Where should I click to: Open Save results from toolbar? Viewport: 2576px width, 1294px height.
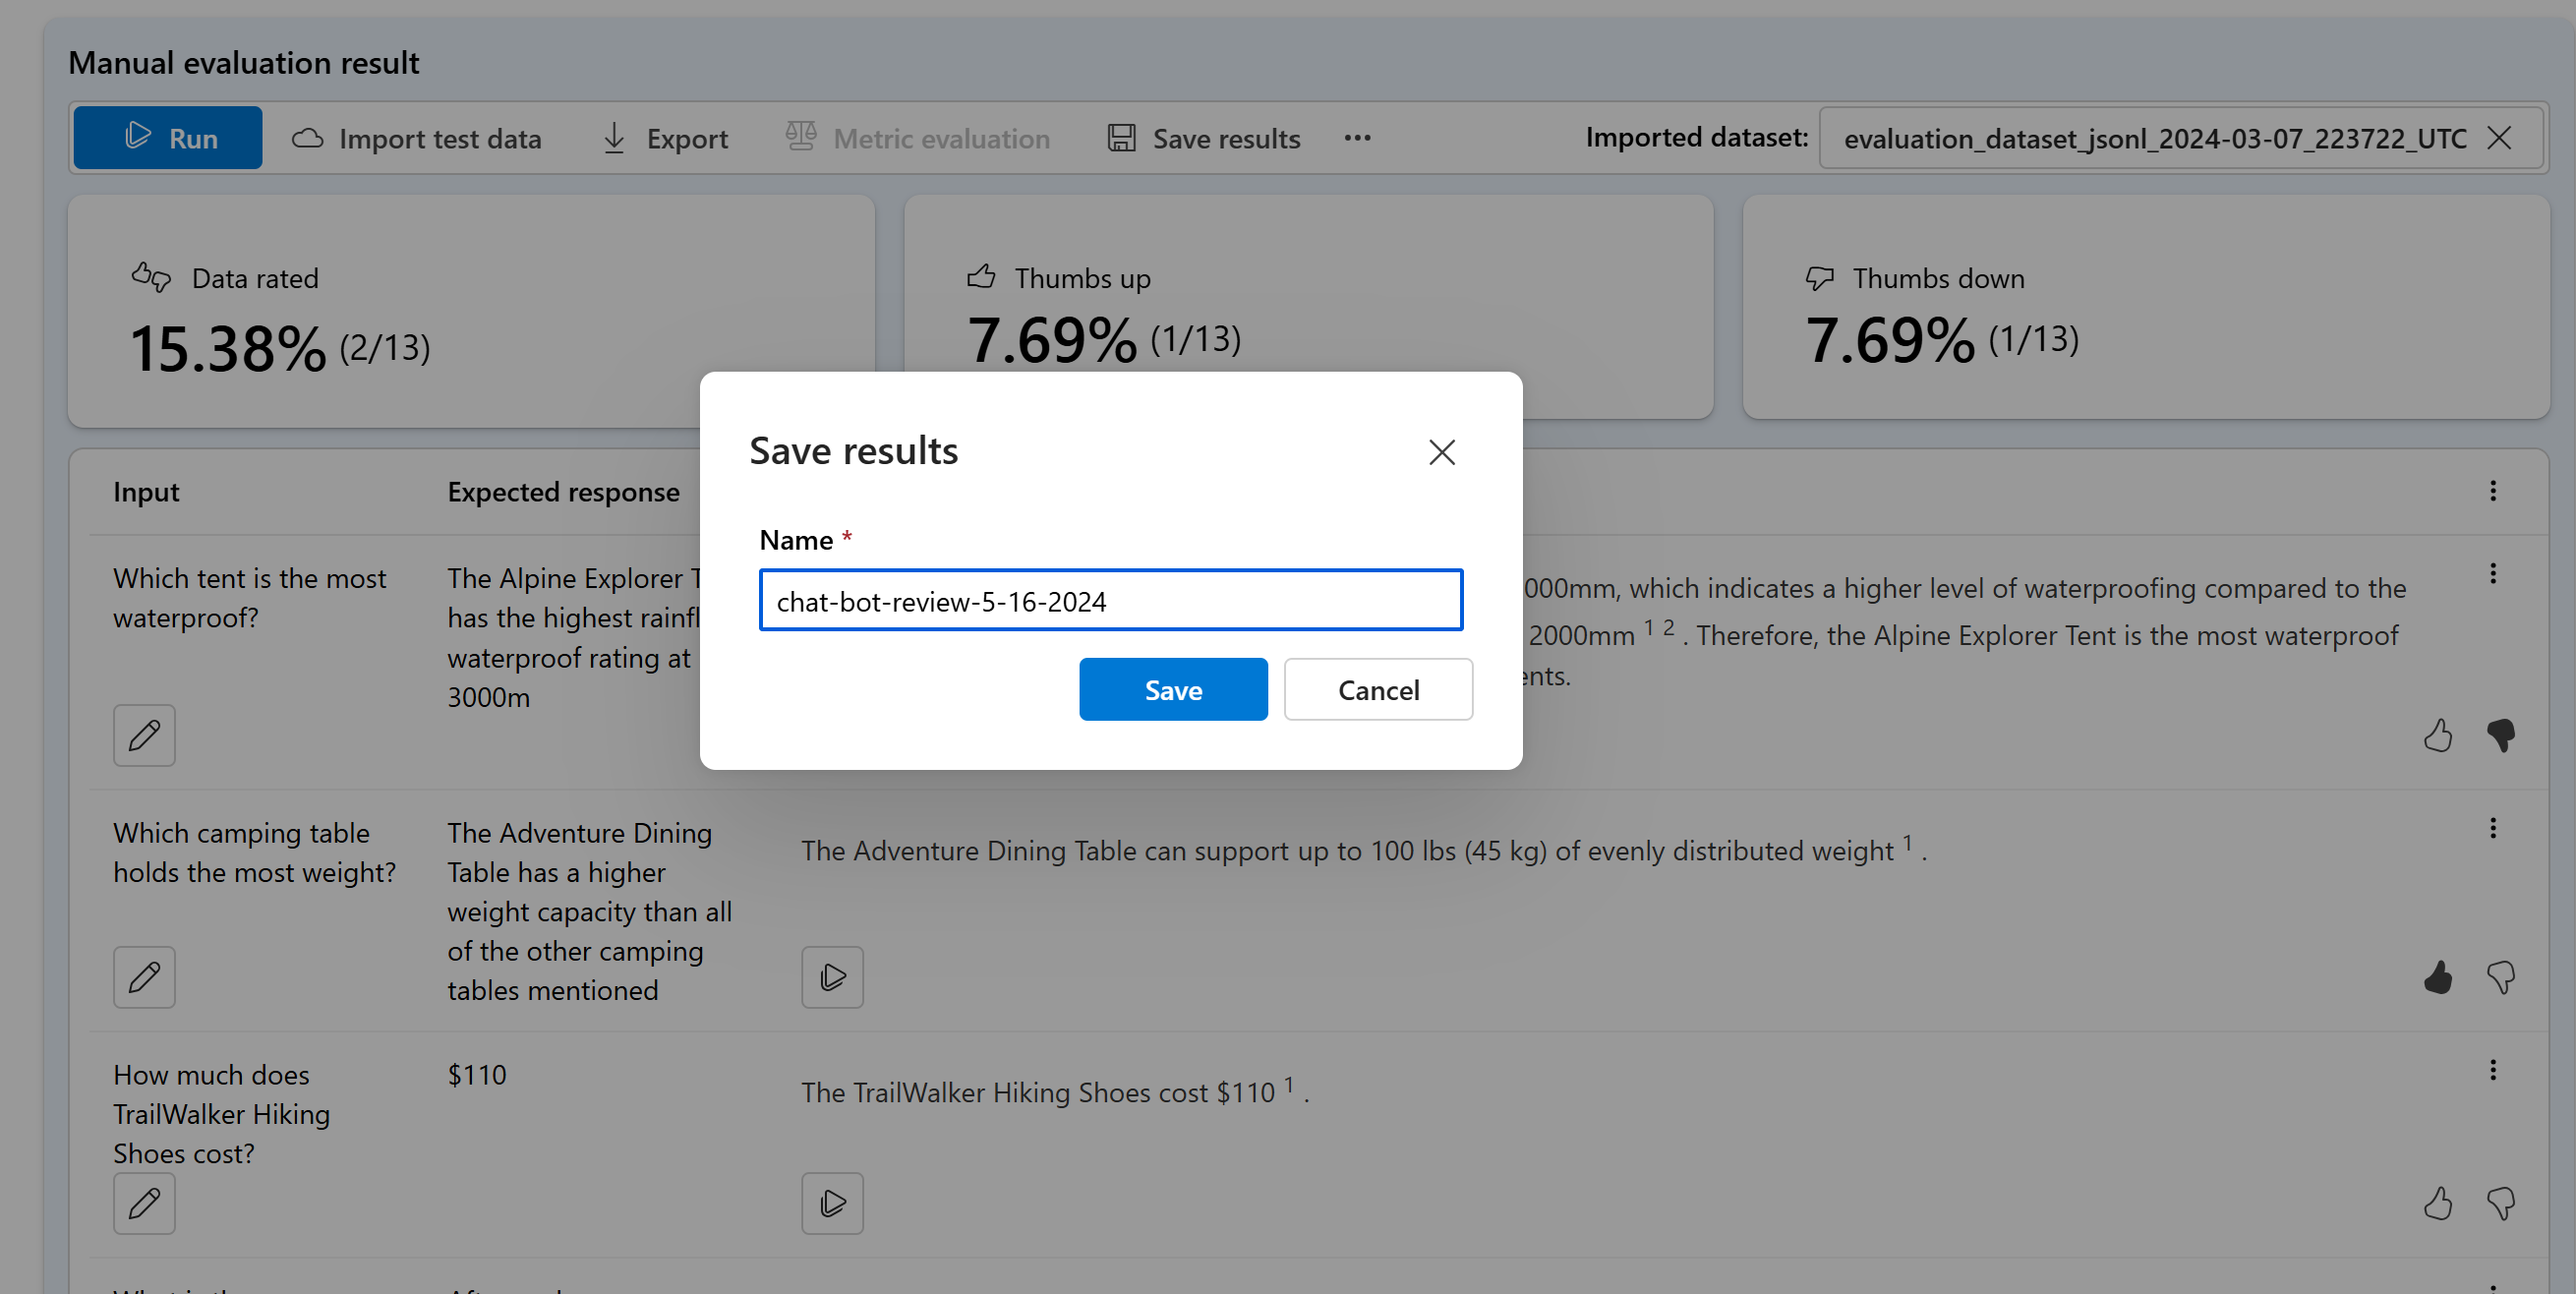pos(1204,138)
